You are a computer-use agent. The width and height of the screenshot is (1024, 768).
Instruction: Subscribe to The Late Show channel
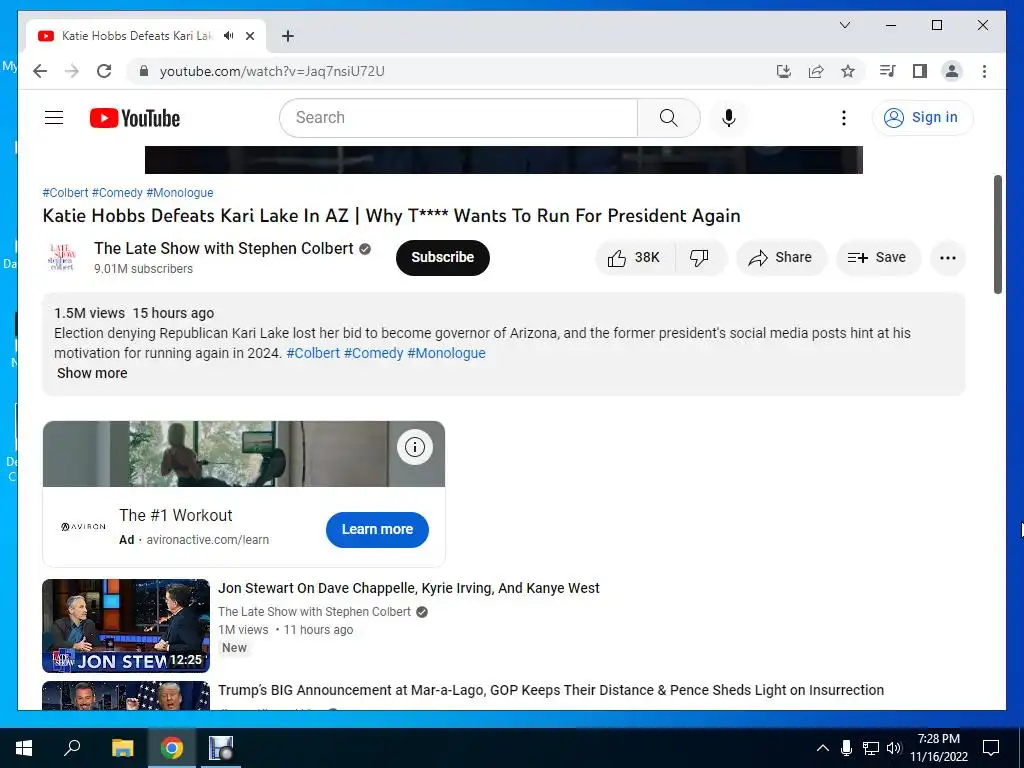tap(442, 257)
